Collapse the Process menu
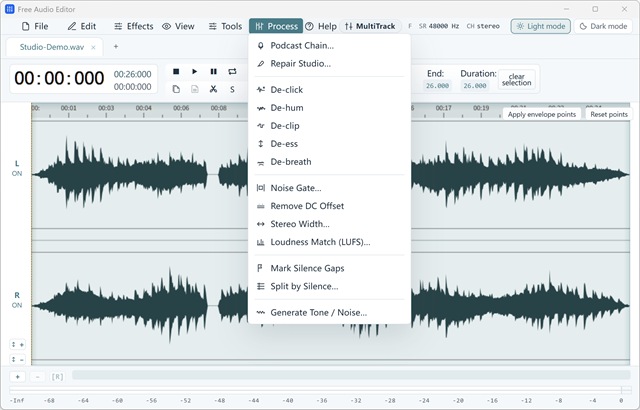This screenshot has height=410, width=640. [276, 26]
